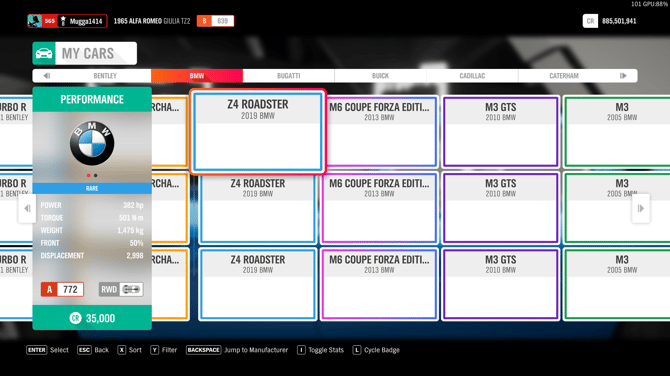Click the A 772 class badge
This screenshot has width=670, height=376.
[x=62, y=289]
